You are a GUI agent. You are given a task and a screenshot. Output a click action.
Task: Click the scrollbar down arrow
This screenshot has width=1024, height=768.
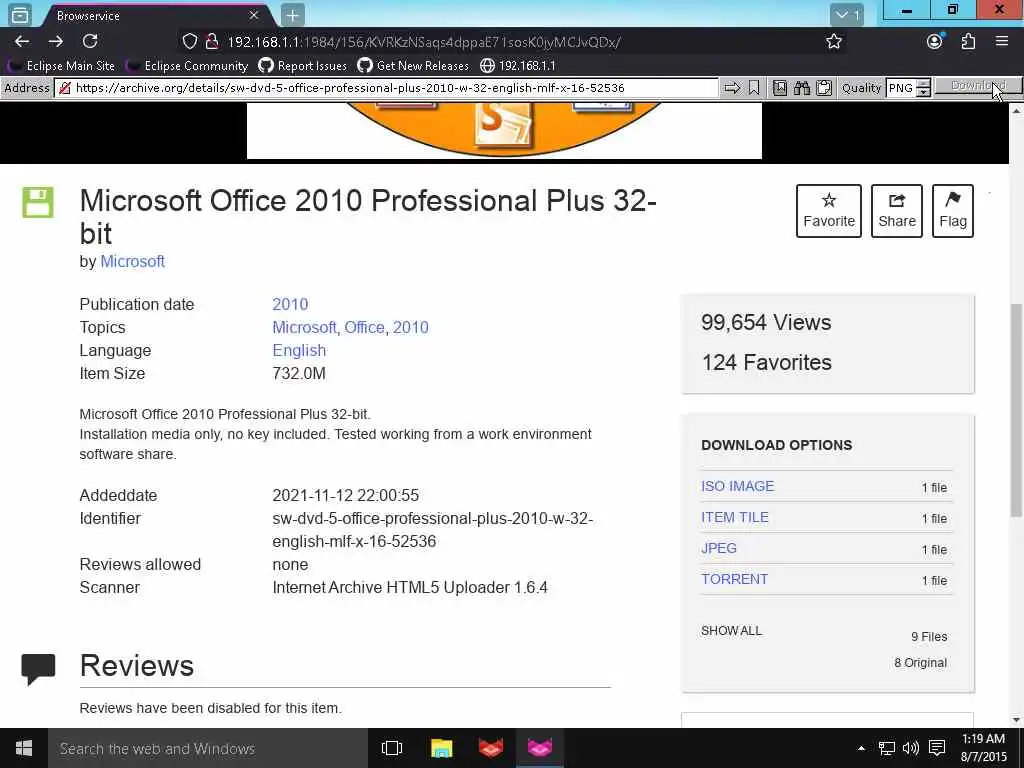[x=1016, y=720]
